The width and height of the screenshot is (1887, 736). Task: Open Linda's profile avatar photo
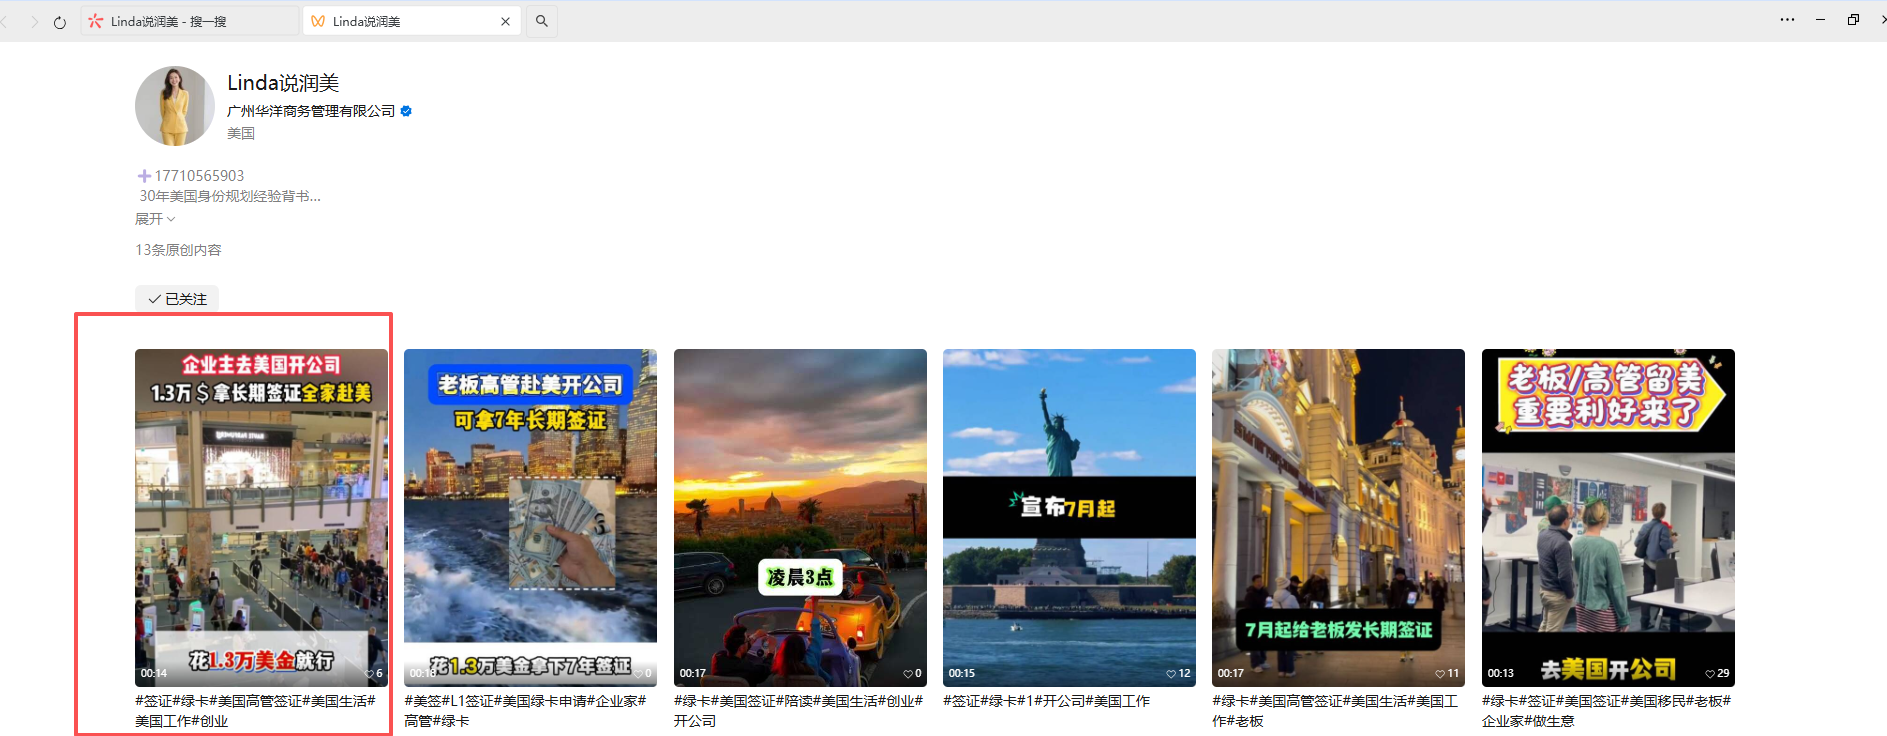click(175, 106)
